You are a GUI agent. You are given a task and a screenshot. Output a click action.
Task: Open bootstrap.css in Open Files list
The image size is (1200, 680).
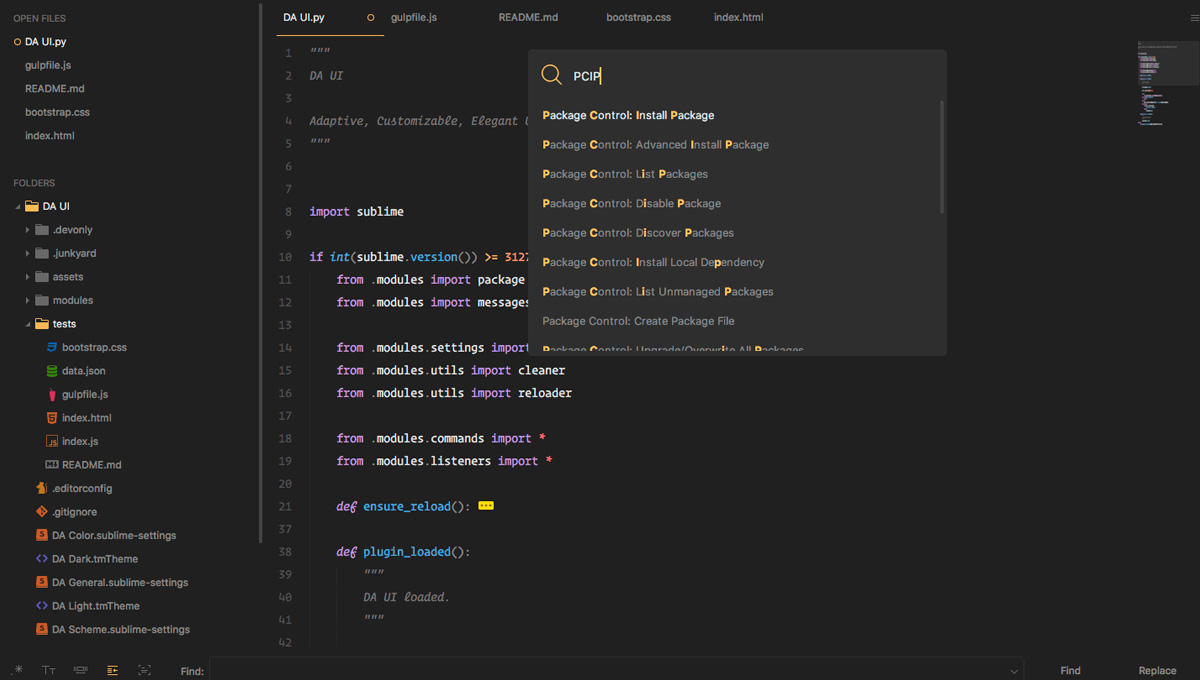[x=57, y=112]
